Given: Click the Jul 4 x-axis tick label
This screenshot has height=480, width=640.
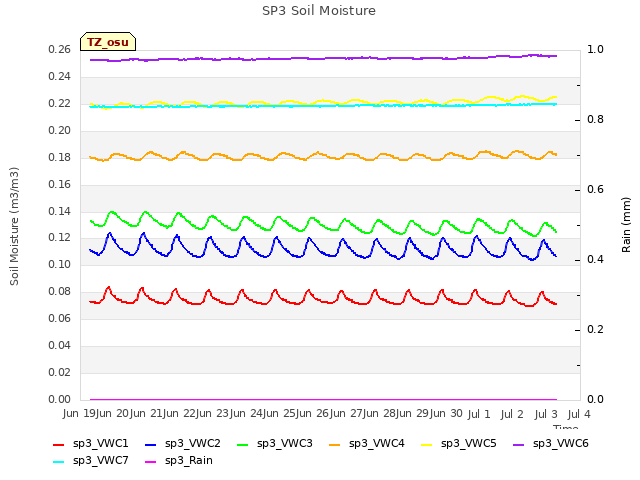Looking at the screenshot, I should coord(579,414).
